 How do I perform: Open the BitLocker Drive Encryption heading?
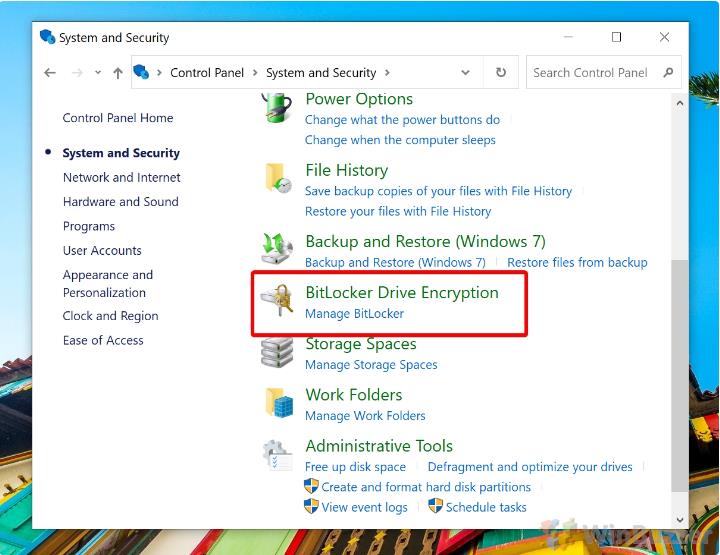[x=402, y=292]
